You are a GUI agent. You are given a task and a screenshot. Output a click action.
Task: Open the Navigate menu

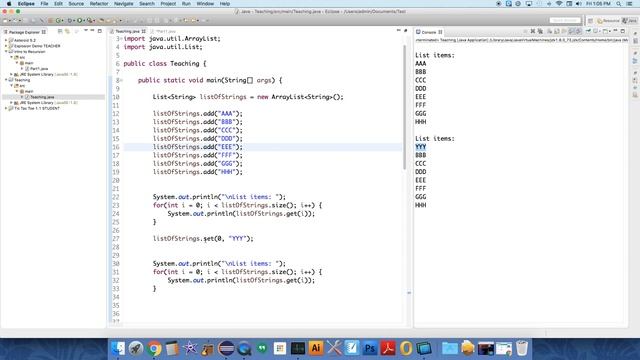click(x=123, y=4)
